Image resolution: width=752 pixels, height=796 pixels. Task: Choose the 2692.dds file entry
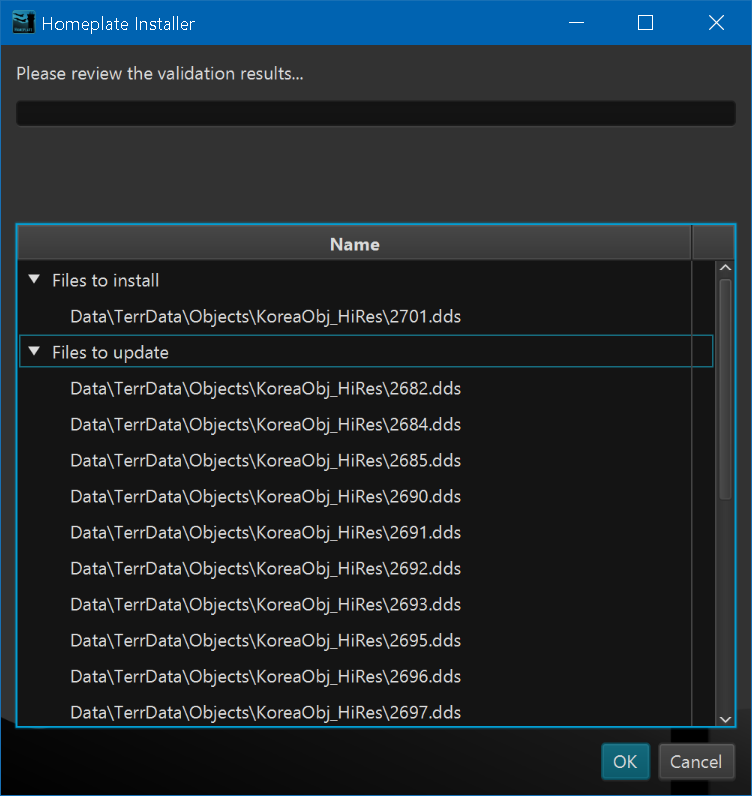coord(265,569)
